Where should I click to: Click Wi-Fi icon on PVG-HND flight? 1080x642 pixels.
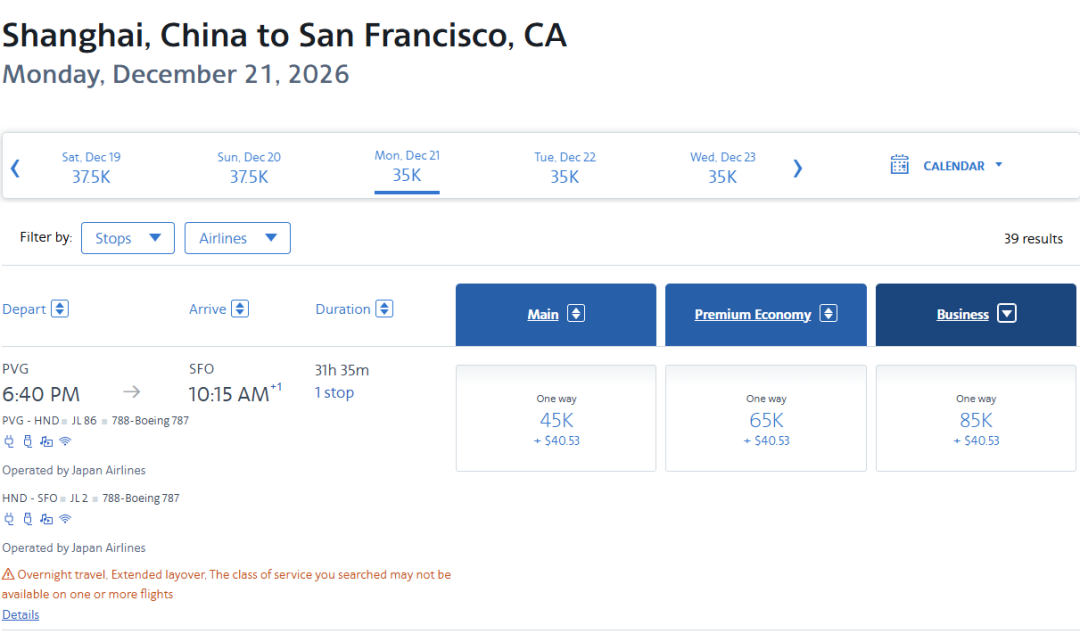pos(65,441)
